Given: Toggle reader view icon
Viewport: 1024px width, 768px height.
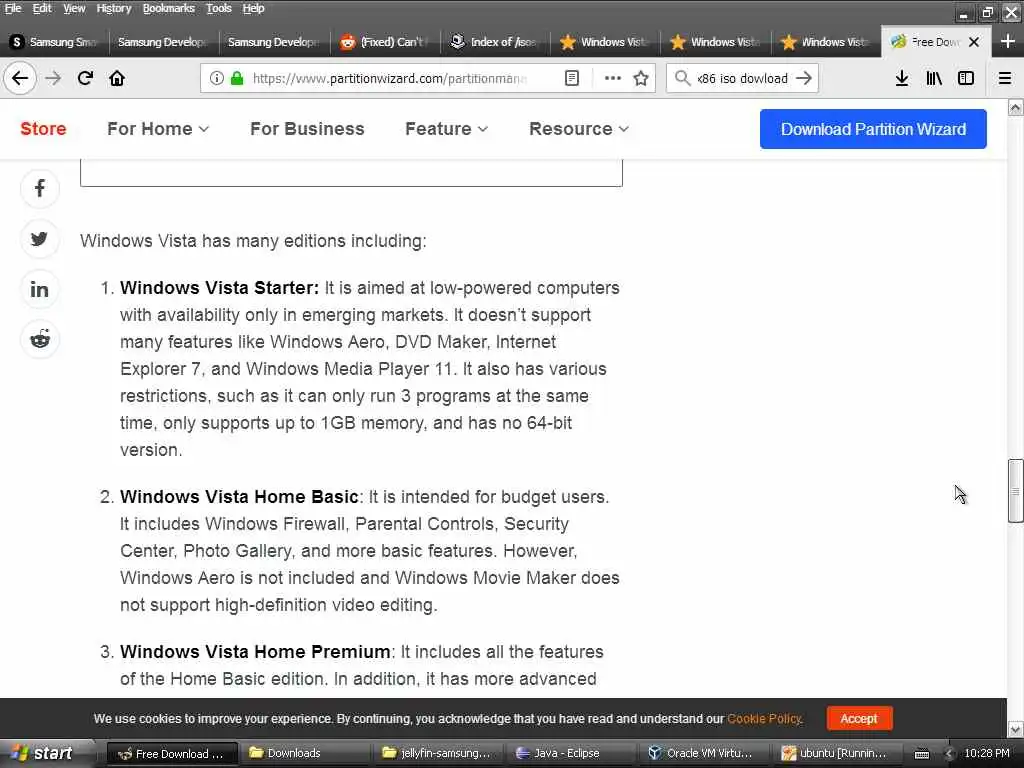Looking at the screenshot, I should coord(571,78).
